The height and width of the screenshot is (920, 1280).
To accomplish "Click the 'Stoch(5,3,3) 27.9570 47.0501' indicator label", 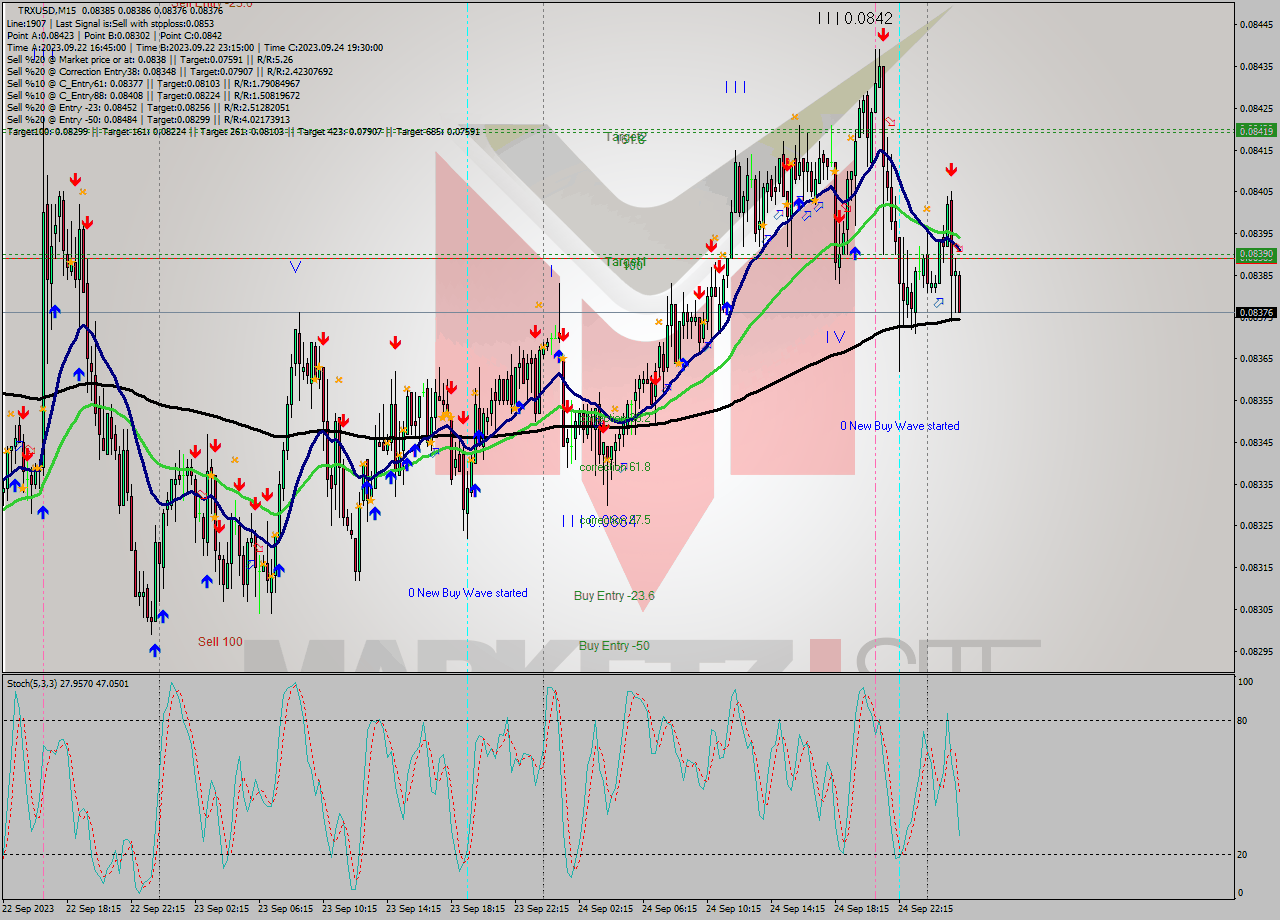I will (x=68, y=683).
